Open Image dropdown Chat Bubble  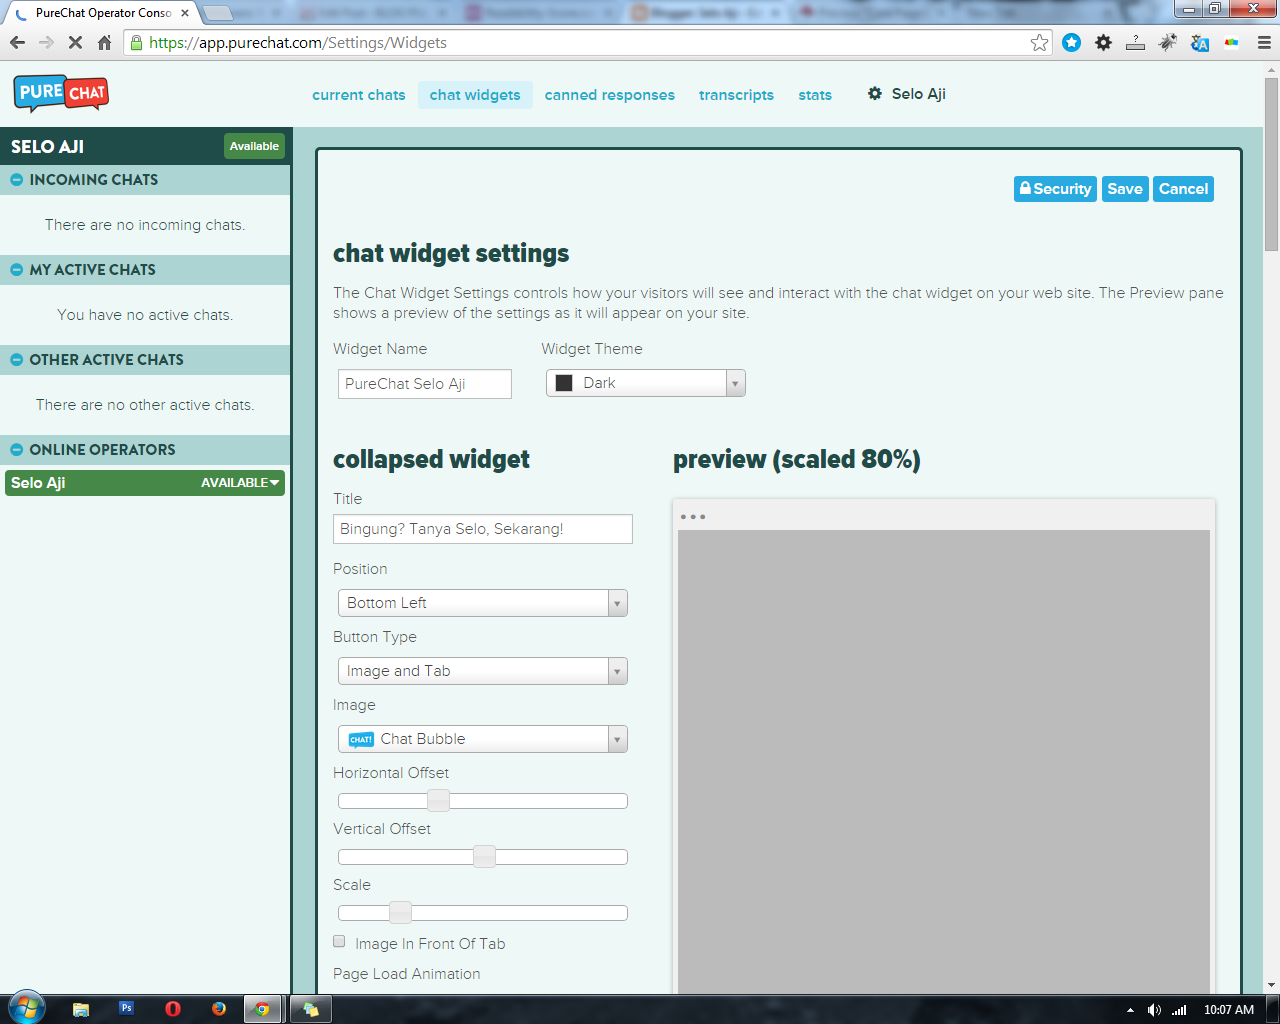click(483, 739)
